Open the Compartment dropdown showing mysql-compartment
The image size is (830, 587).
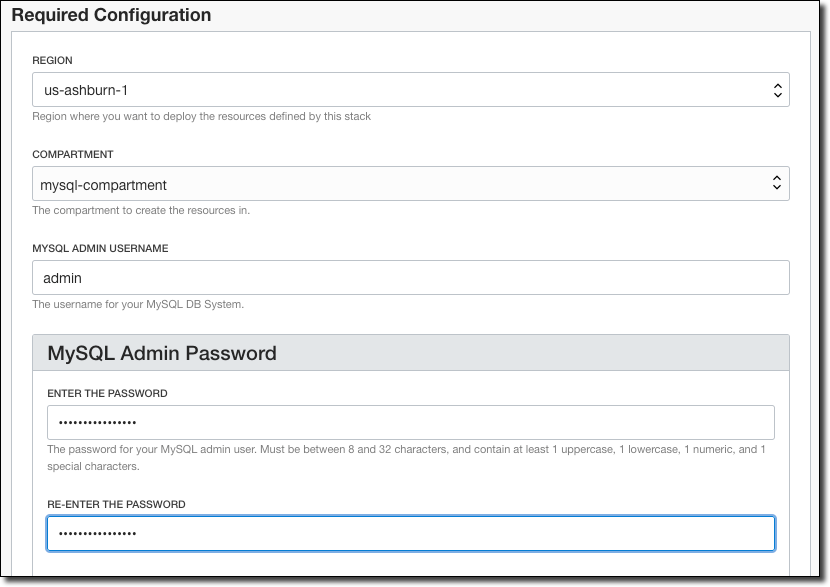point(400,184)
